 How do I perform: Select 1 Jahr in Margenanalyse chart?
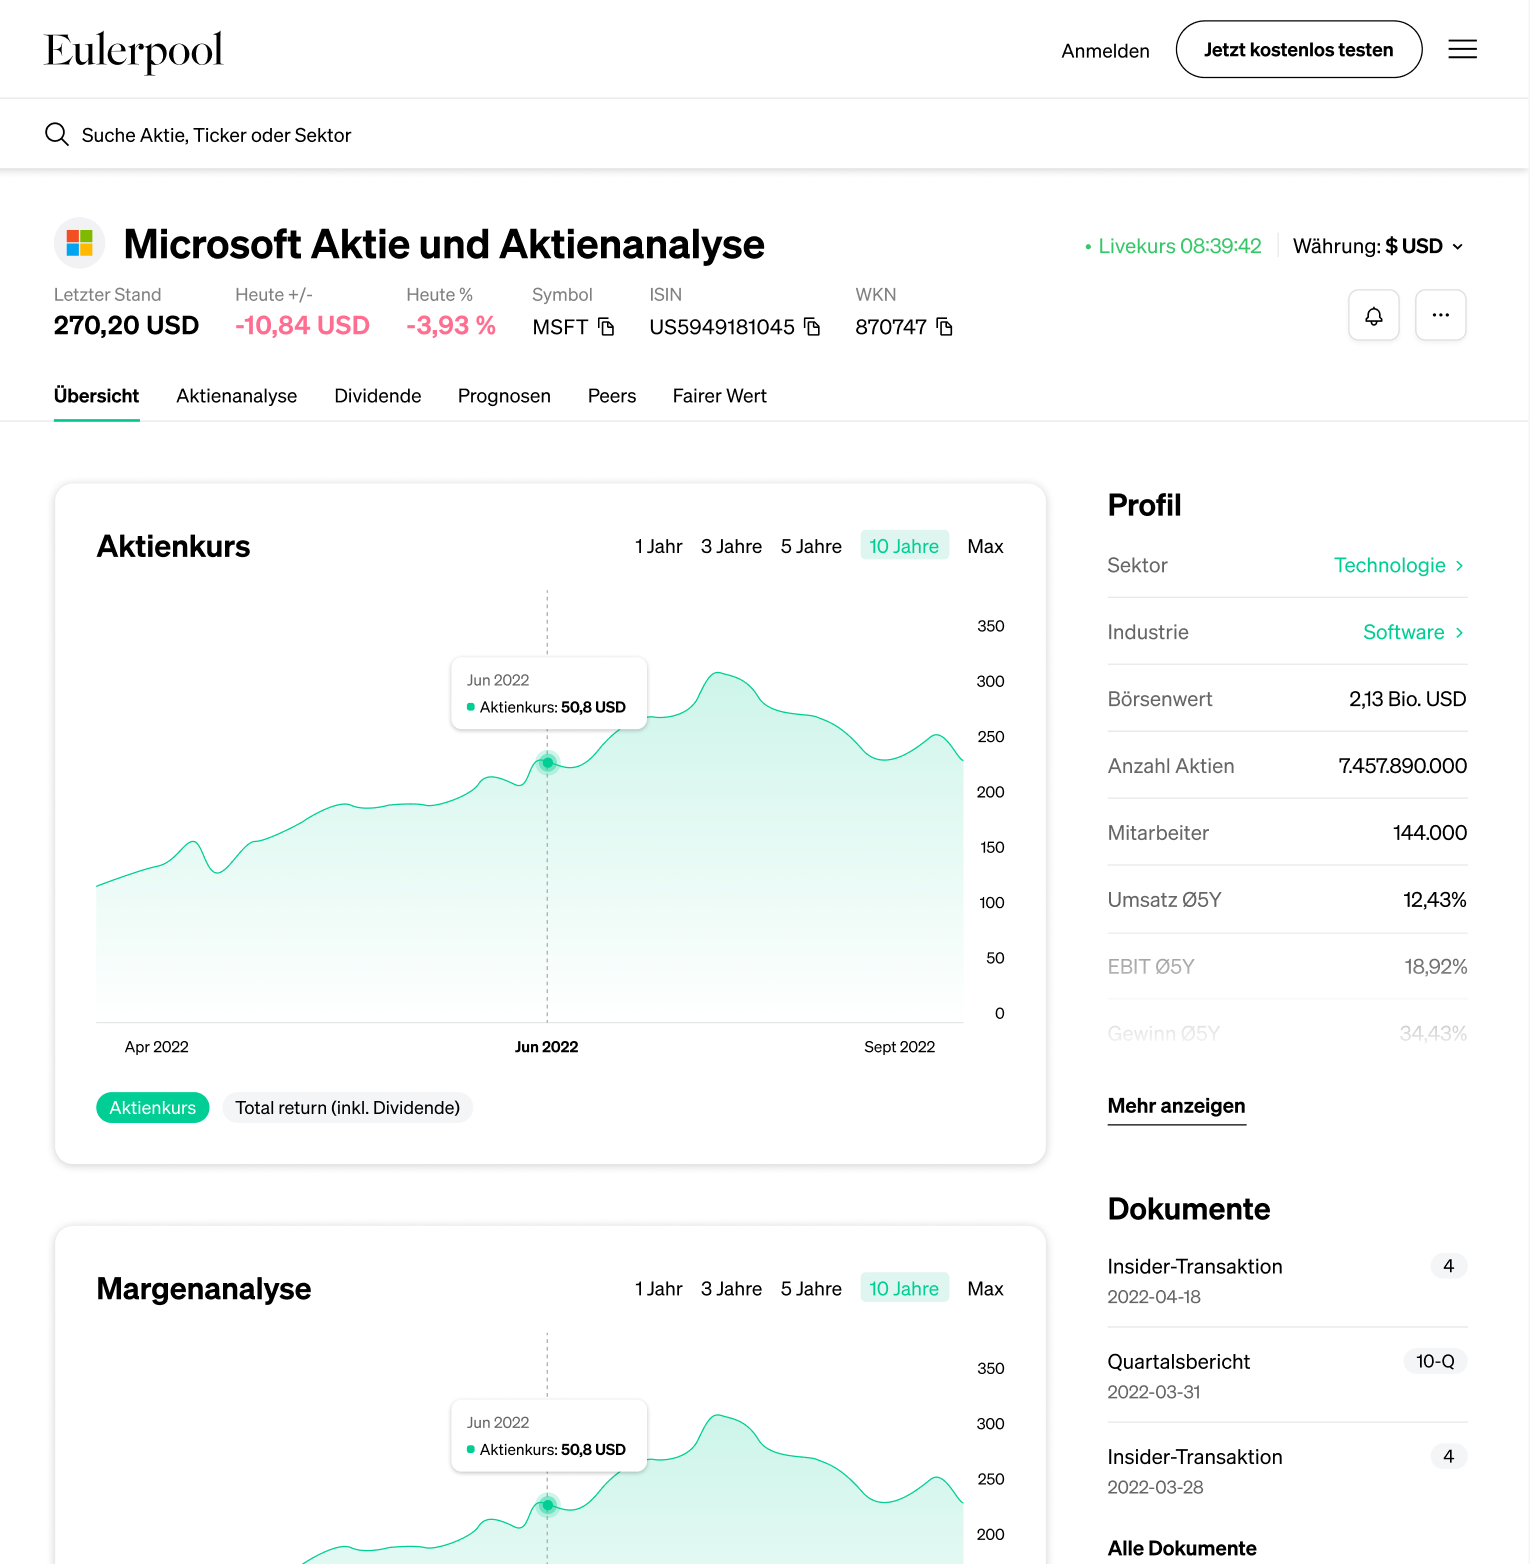659,1288
